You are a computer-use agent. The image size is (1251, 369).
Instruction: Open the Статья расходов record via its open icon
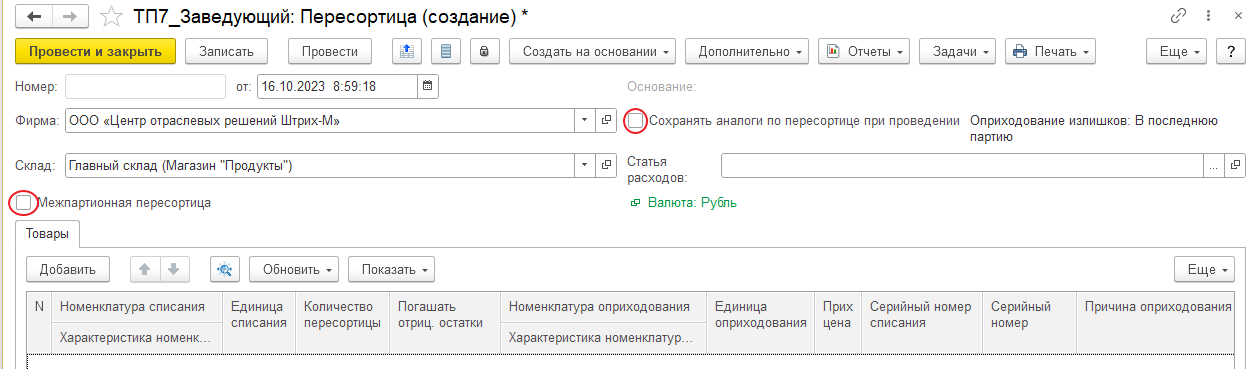(1235, 165)
